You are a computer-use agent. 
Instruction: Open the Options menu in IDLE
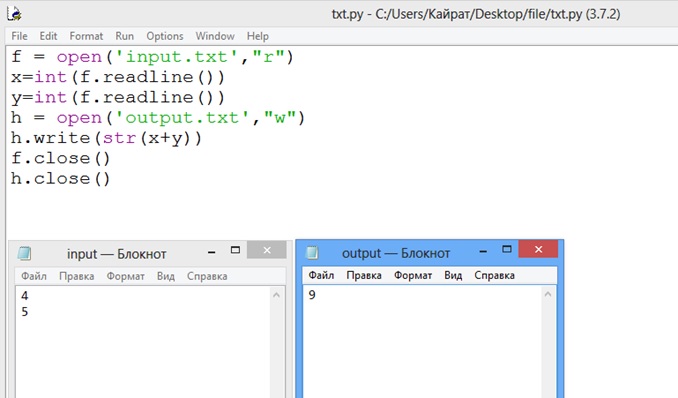[x=165, y=36]
